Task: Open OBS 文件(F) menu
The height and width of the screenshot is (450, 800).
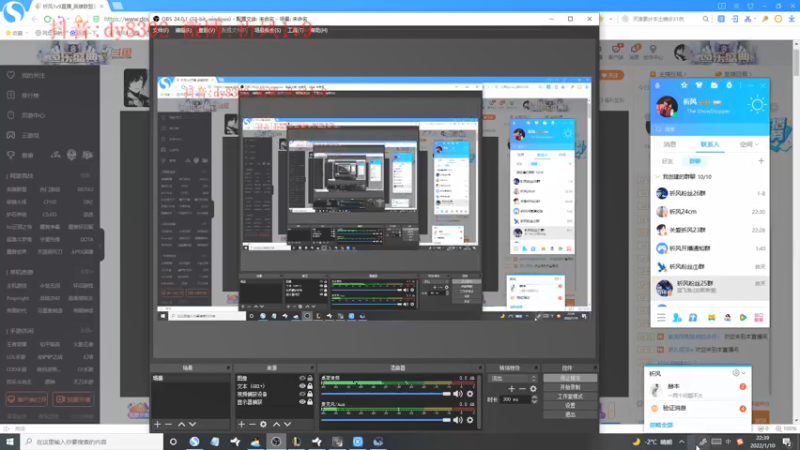Action: point(161,31)
